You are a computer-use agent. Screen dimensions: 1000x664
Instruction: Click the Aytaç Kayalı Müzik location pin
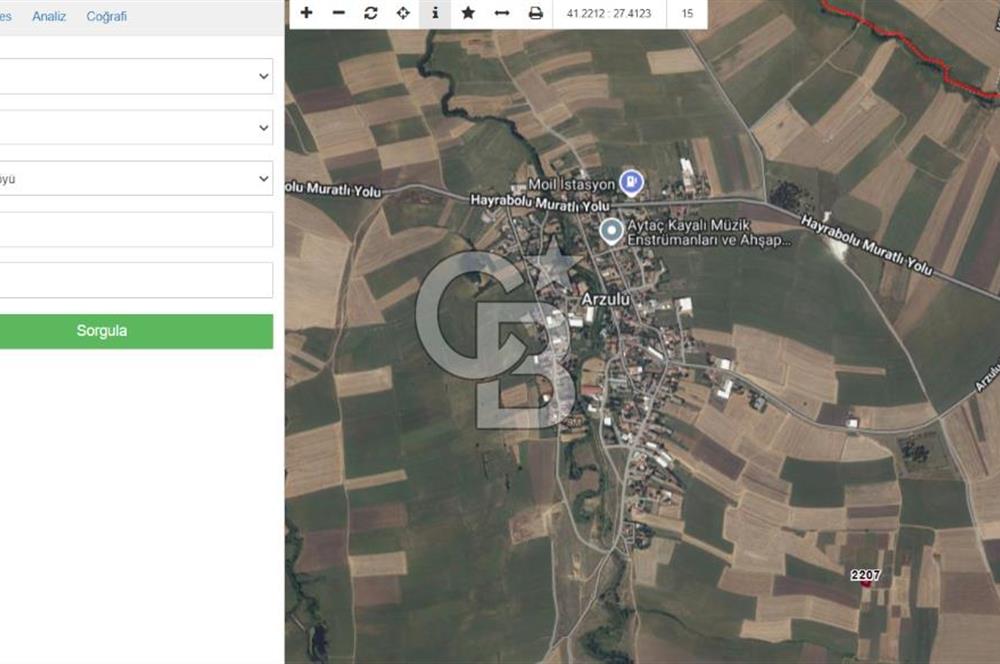click(612, 231)
